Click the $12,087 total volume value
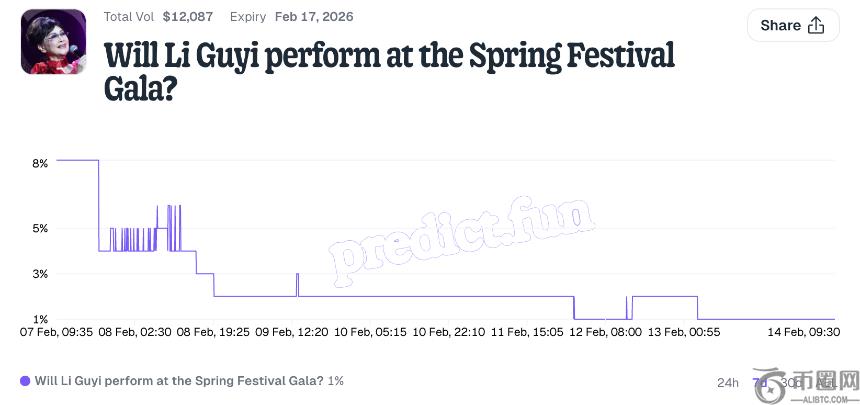The image size is (860, 405). (181, 17)
